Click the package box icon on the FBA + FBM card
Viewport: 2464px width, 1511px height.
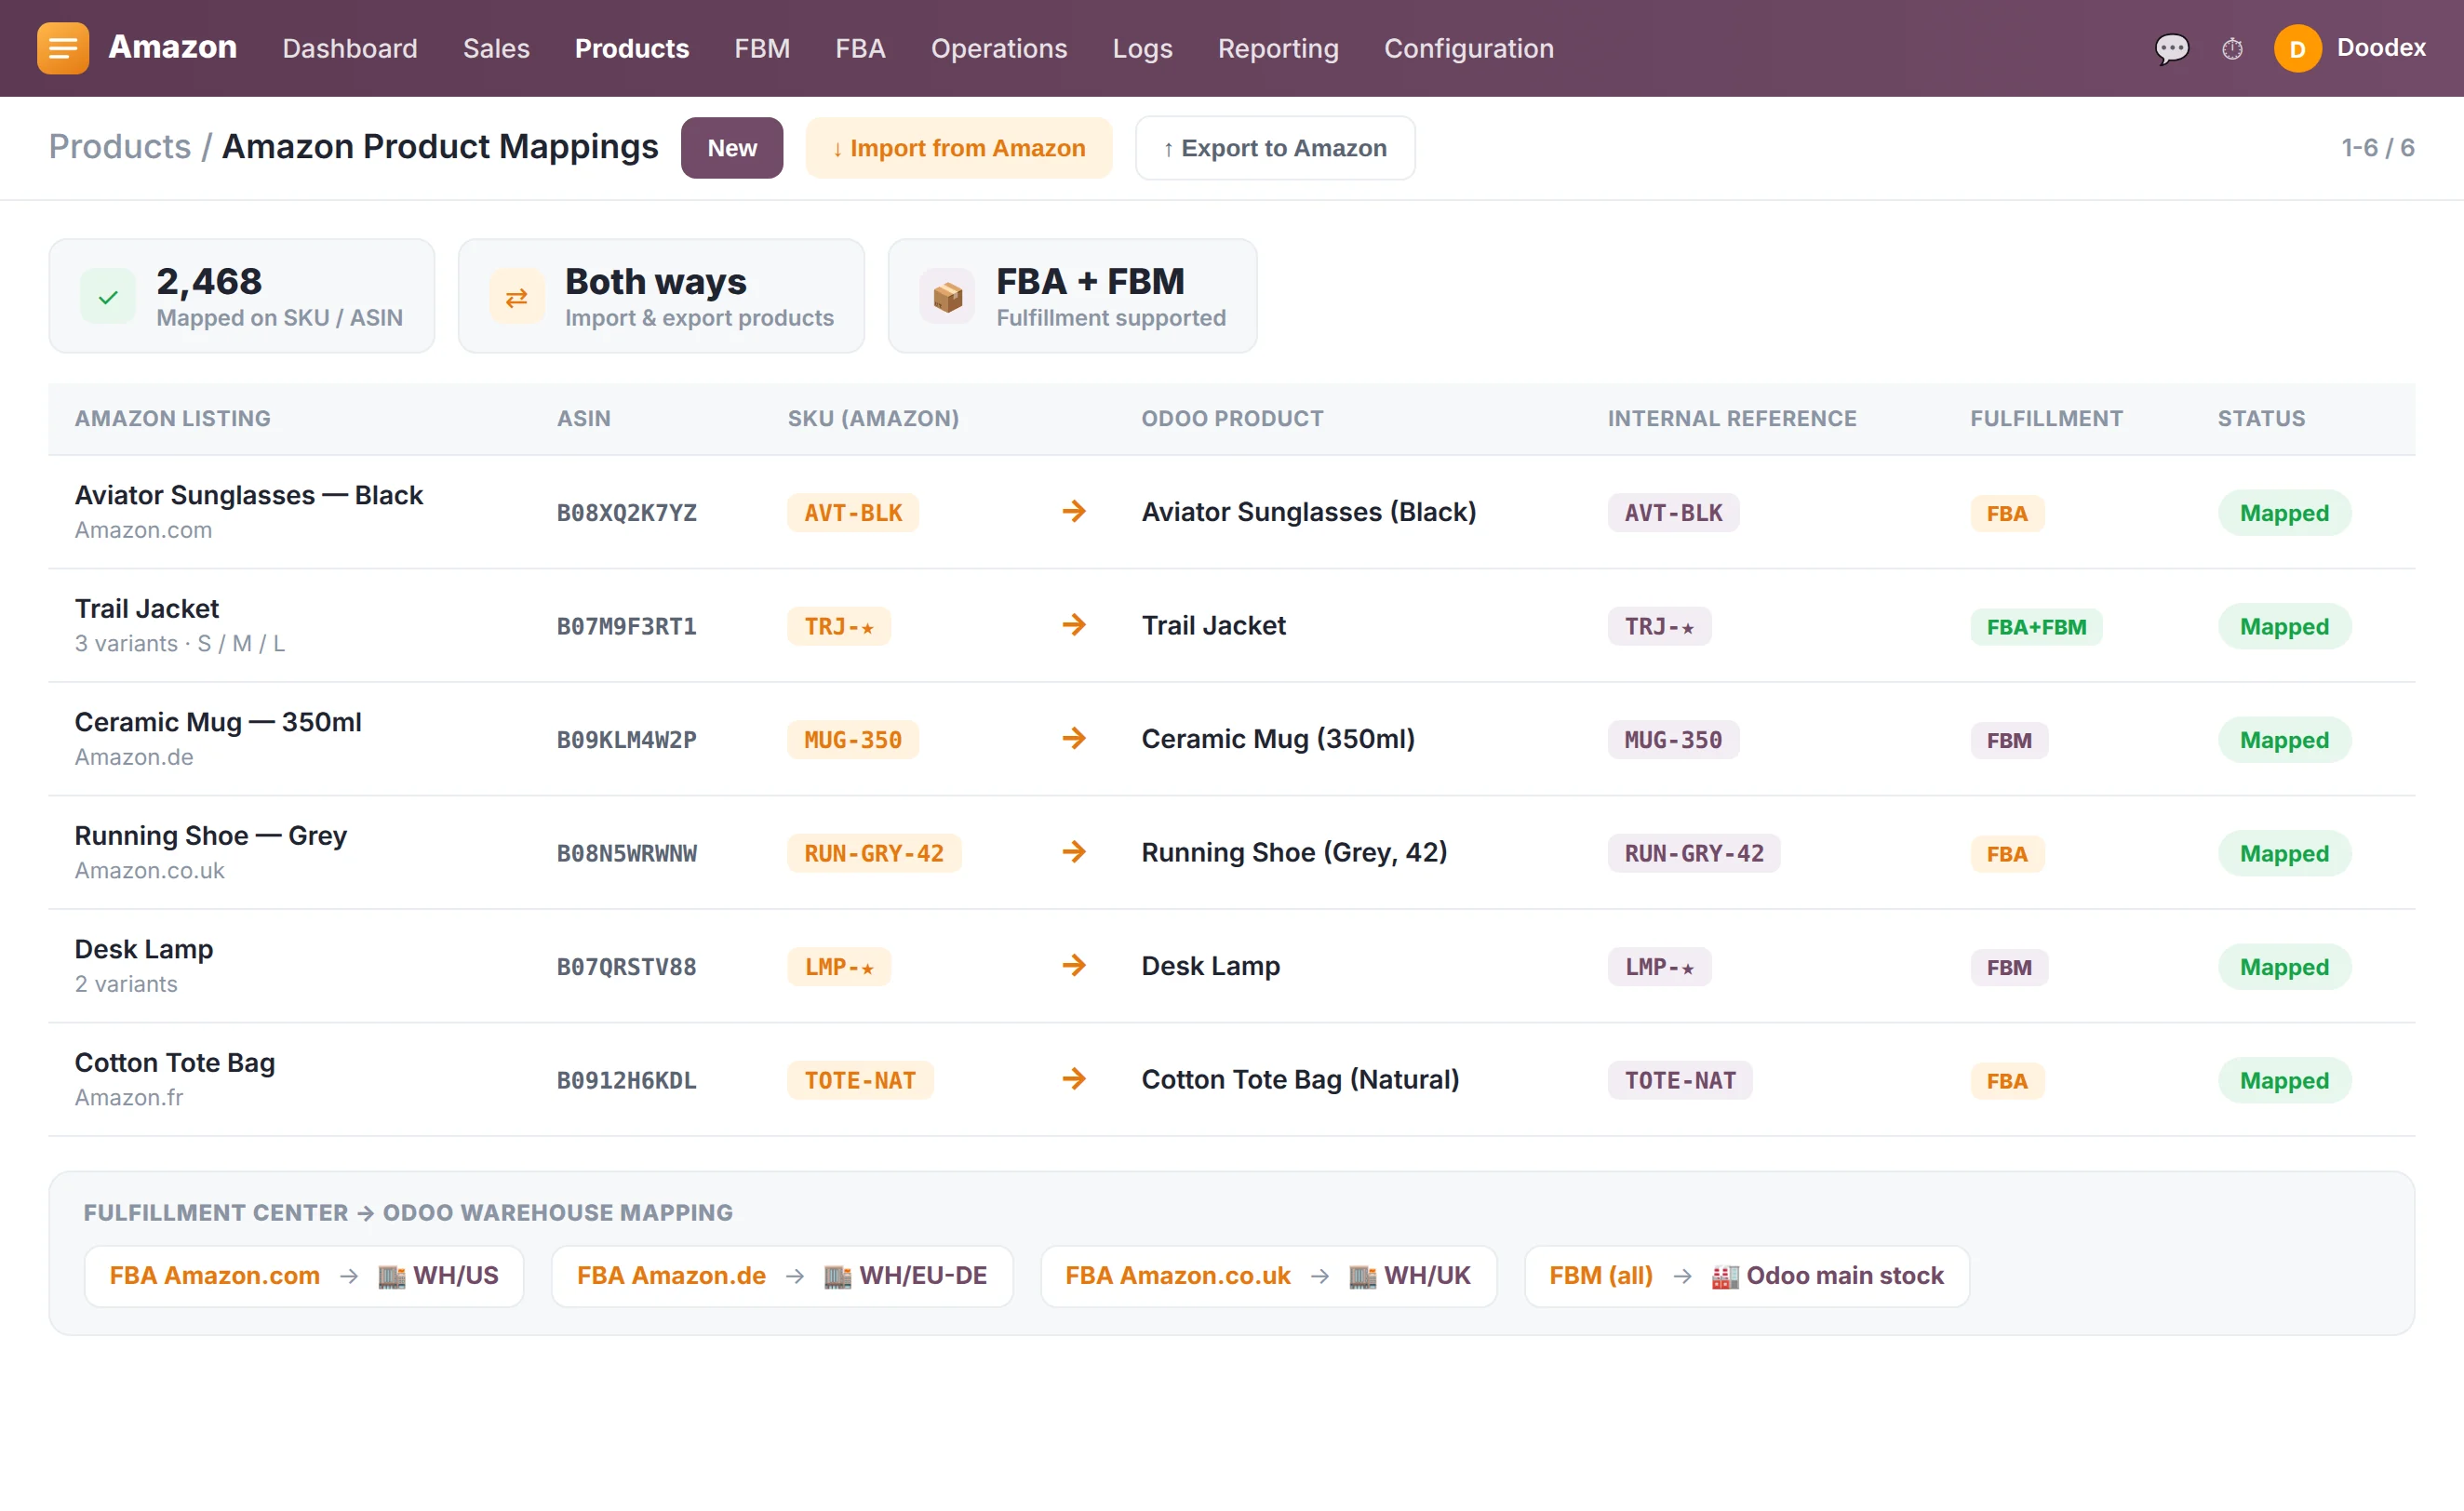[947, 296]
